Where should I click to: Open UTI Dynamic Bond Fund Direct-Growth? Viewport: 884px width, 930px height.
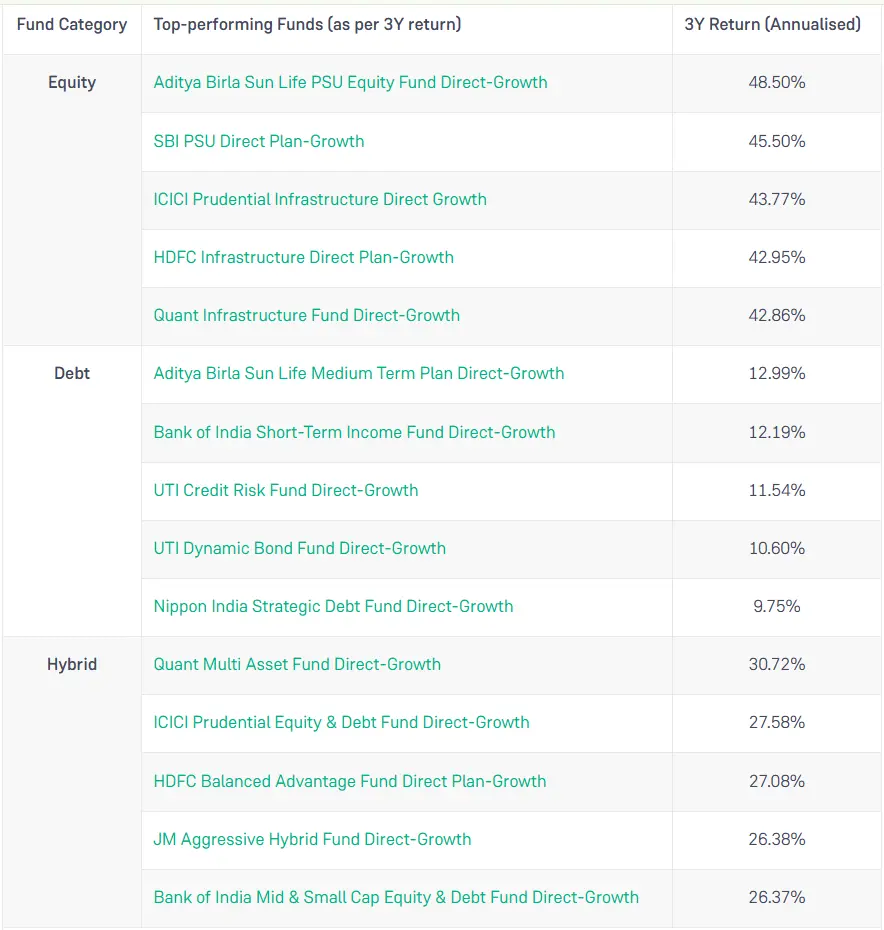[299, 548]
